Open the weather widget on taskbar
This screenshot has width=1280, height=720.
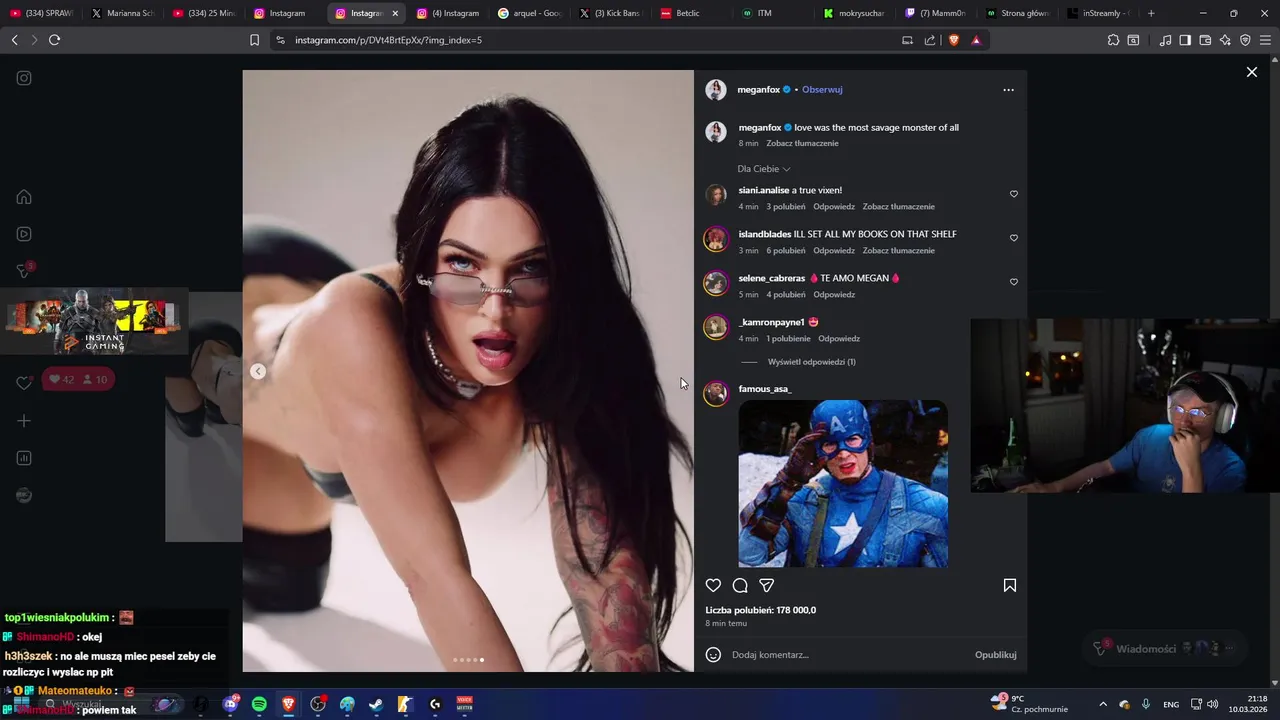1028,704
